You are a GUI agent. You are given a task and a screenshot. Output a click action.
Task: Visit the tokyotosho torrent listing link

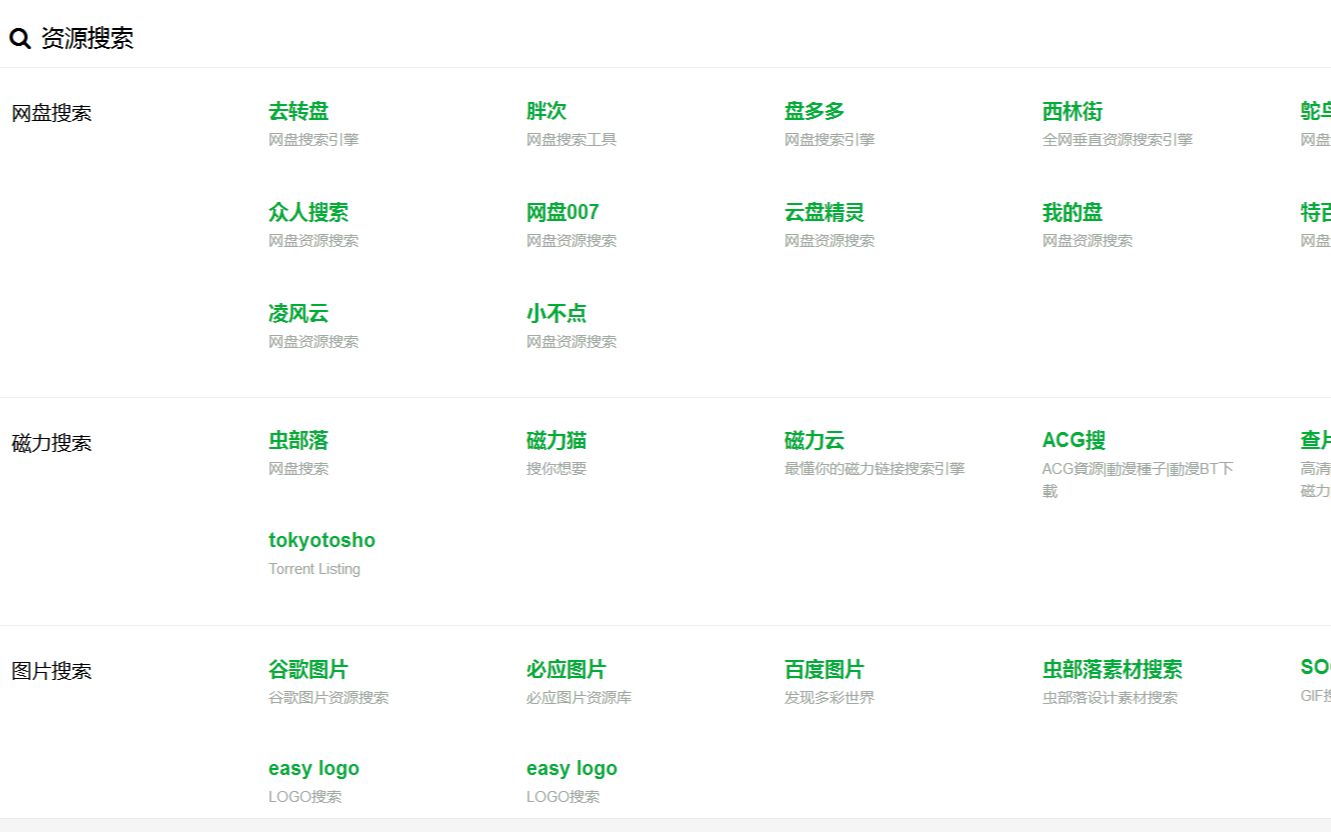(322, 540)
